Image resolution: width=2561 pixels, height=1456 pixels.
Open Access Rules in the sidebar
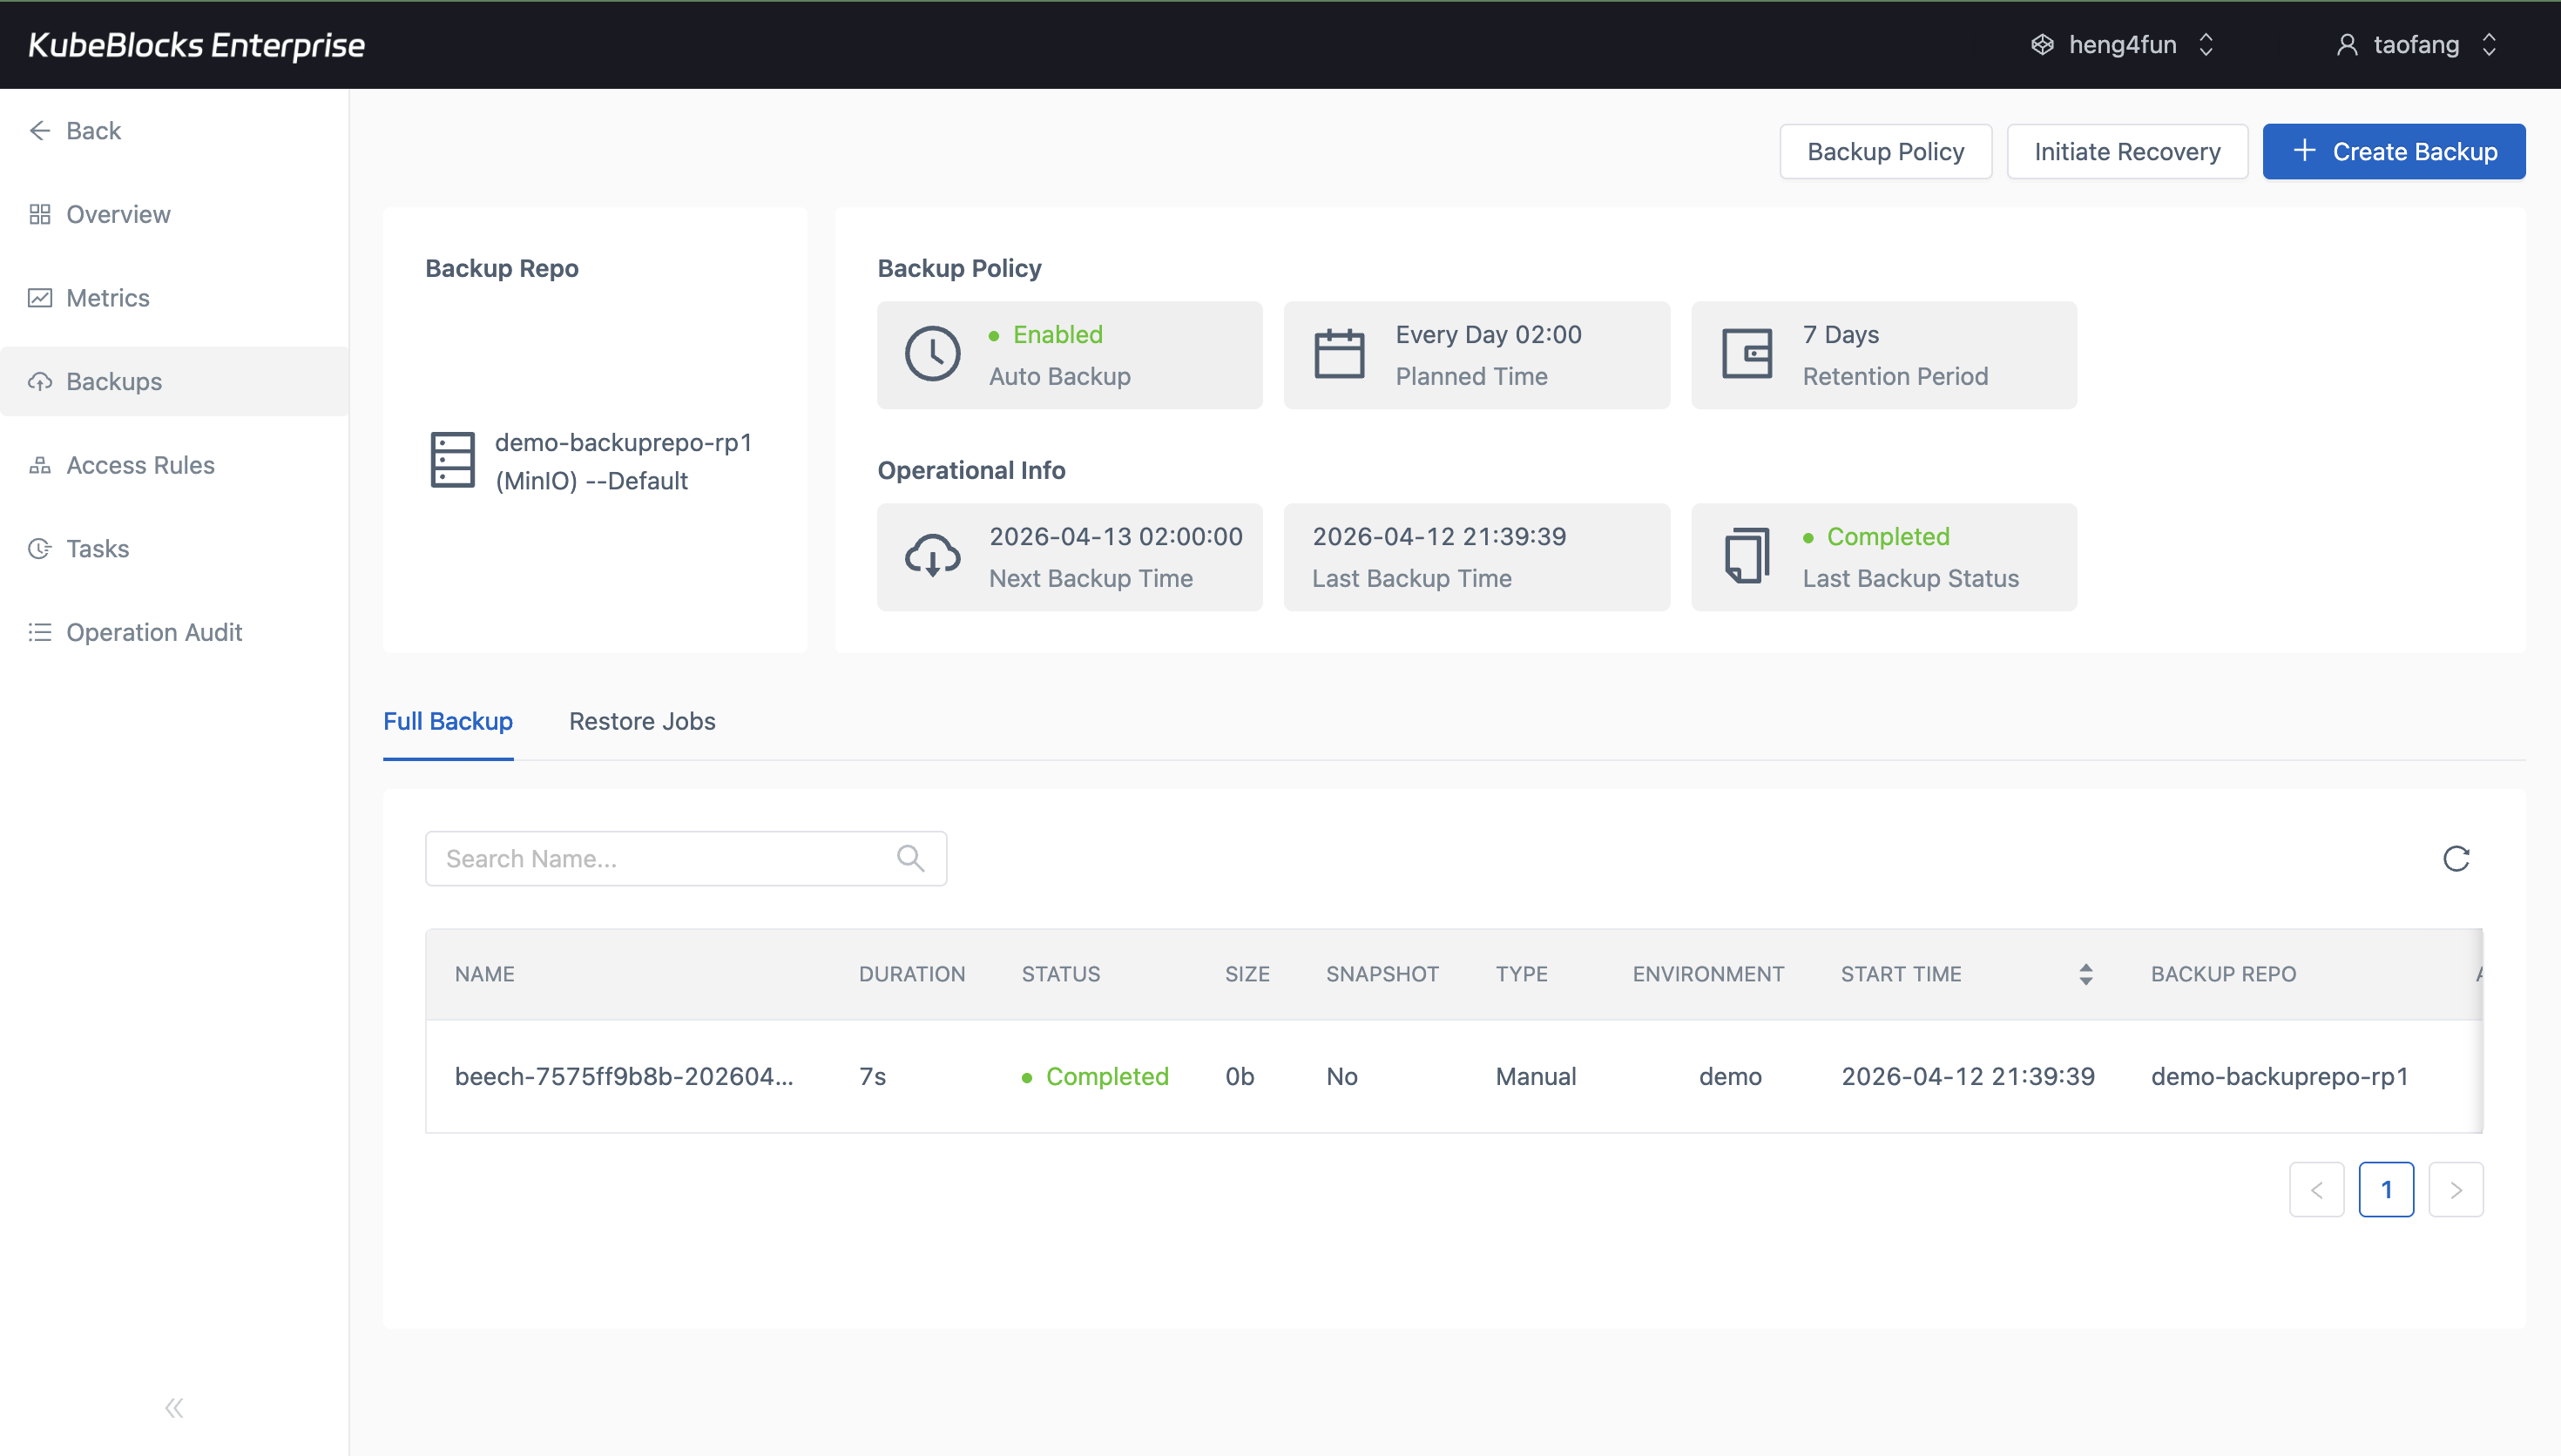[174, 465]
